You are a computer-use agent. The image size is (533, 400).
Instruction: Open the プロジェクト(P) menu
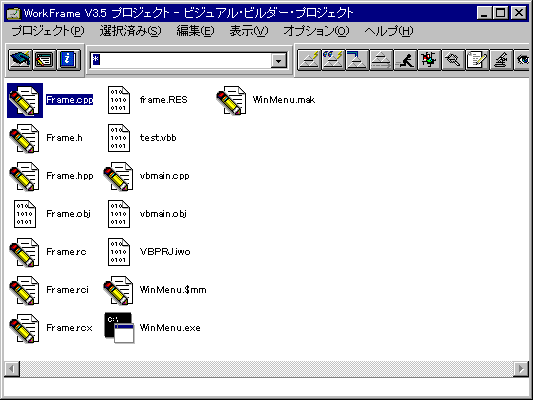click(48, 31)
